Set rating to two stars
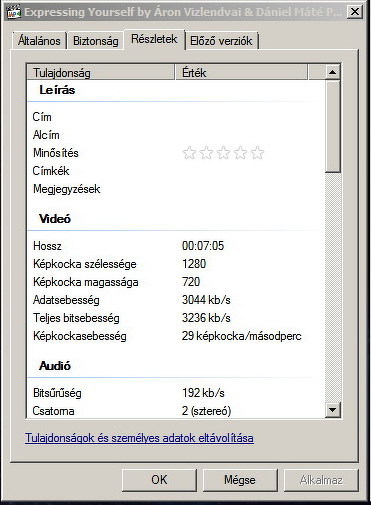The width and height of the screenshot is (371, 505). click(x=206, y=153)
